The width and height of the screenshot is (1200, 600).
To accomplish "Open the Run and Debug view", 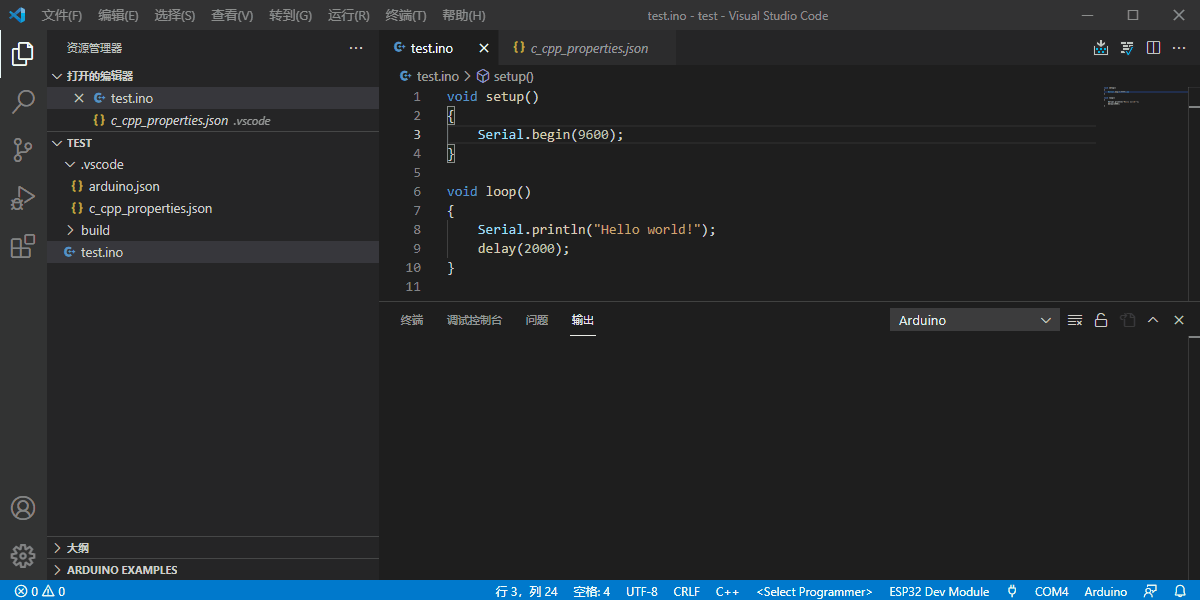I will click(x=23, y=198).
